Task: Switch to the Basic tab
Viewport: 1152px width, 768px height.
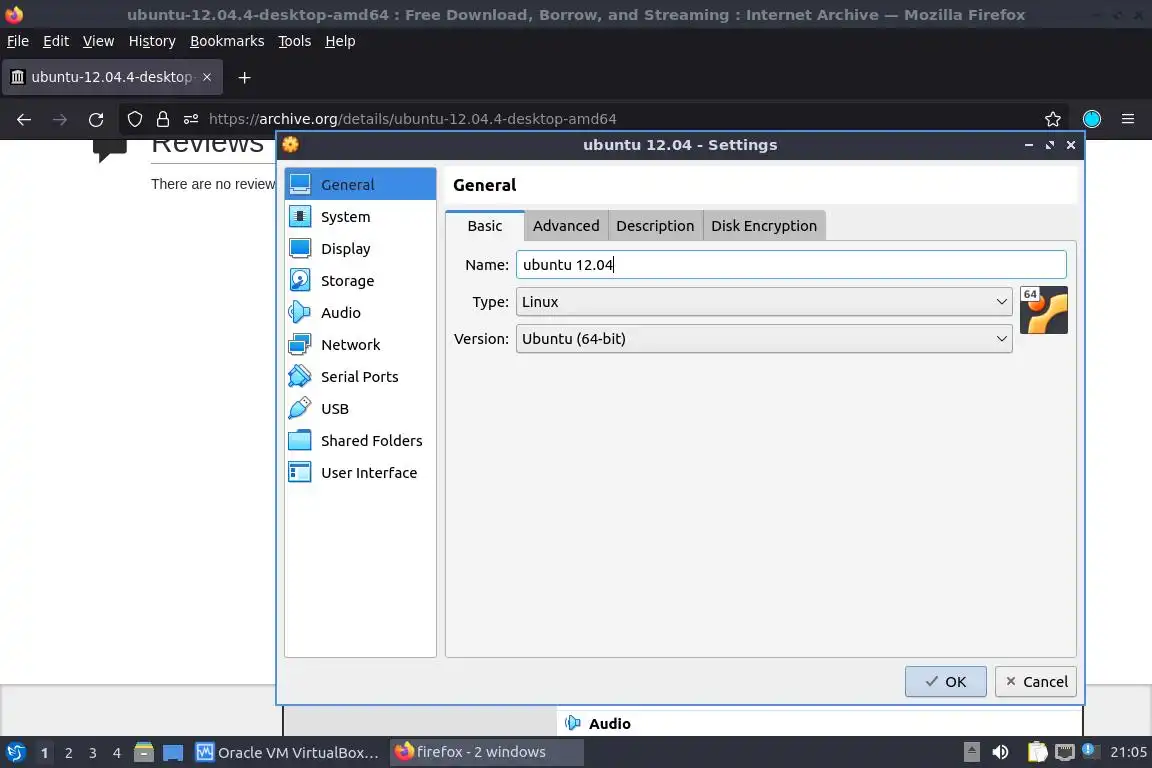Action: click(485, 226)
